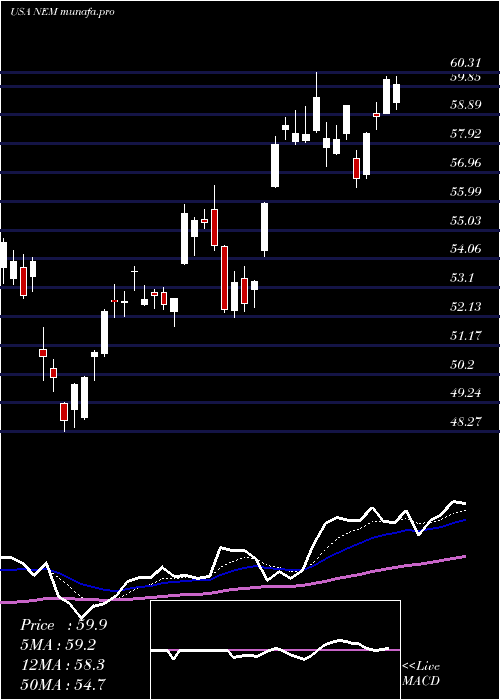The height and width of the screenshot is (700, 500).
Task: Select the 58.89 price level label
Action: [466, 105]
